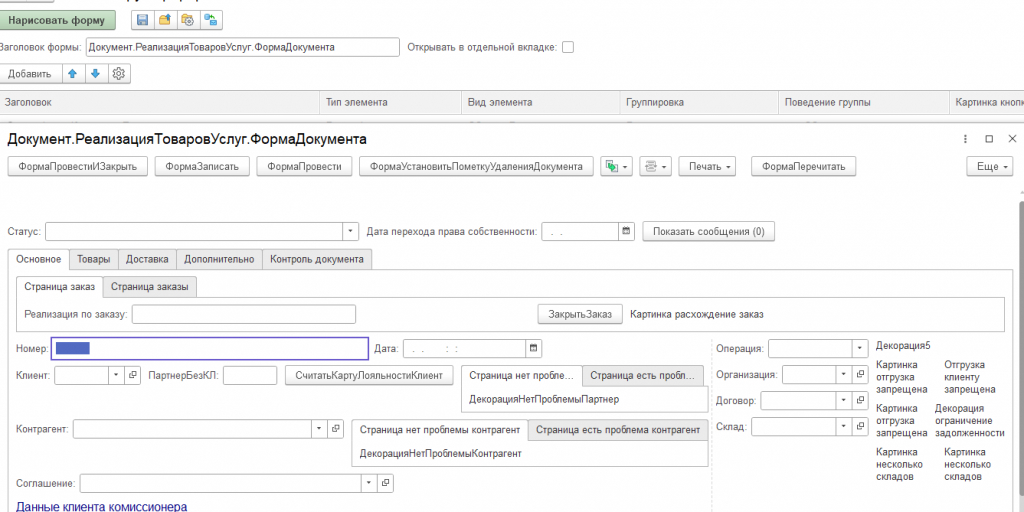Click open-form icon next to Контрагент field

coord(335,428)
